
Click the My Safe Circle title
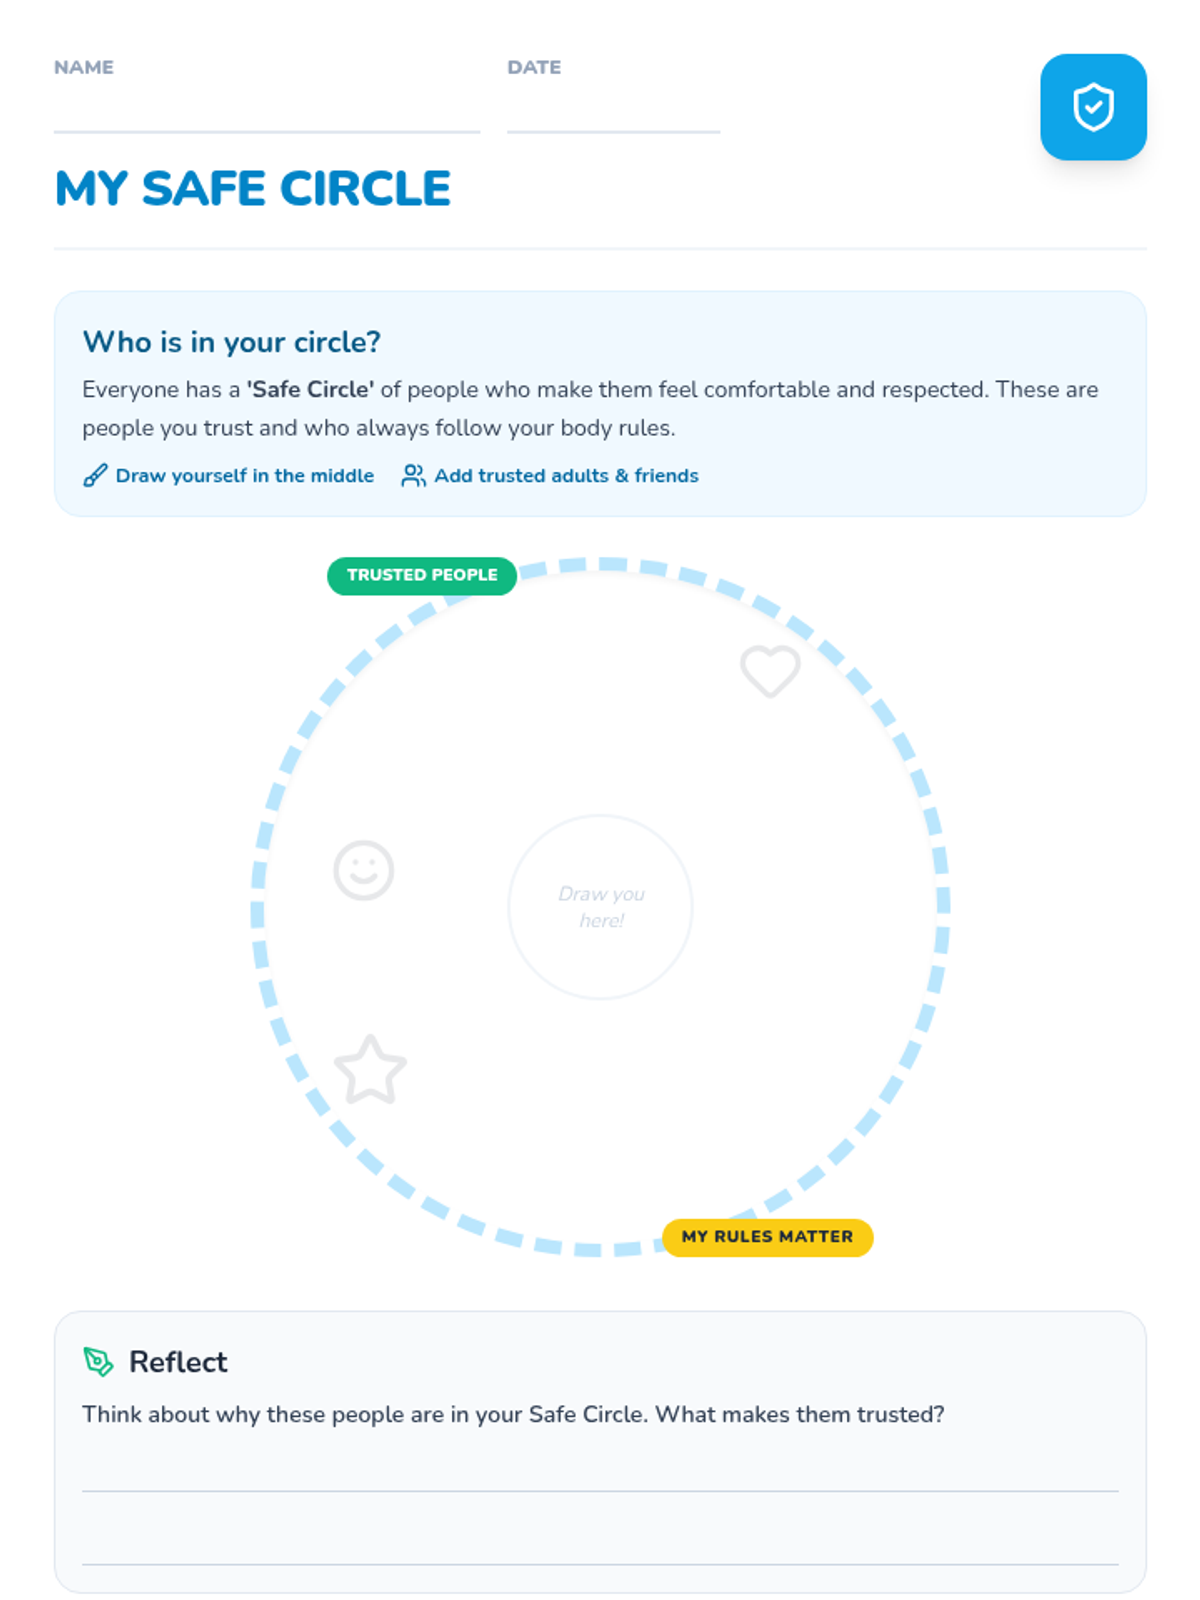tap(253, 189)
